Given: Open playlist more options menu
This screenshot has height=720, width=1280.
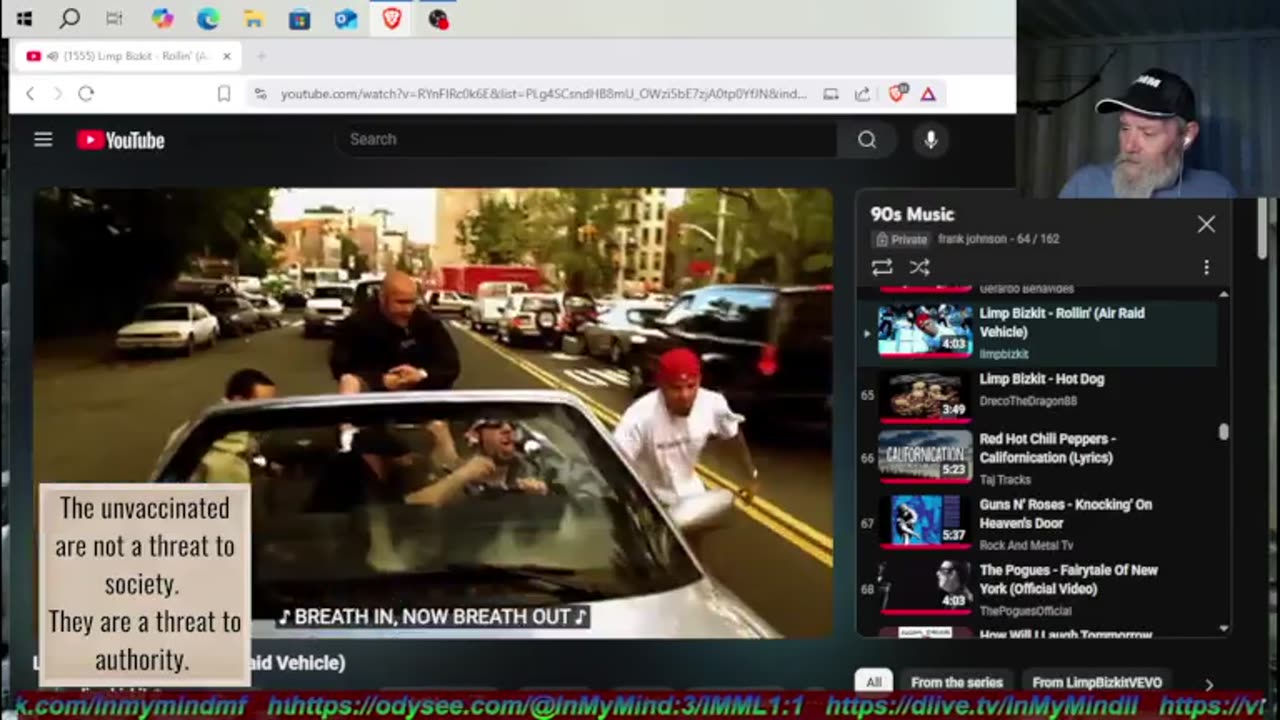Looking at the screenshot, I should pyautogui.click(x=1206, y=267).
